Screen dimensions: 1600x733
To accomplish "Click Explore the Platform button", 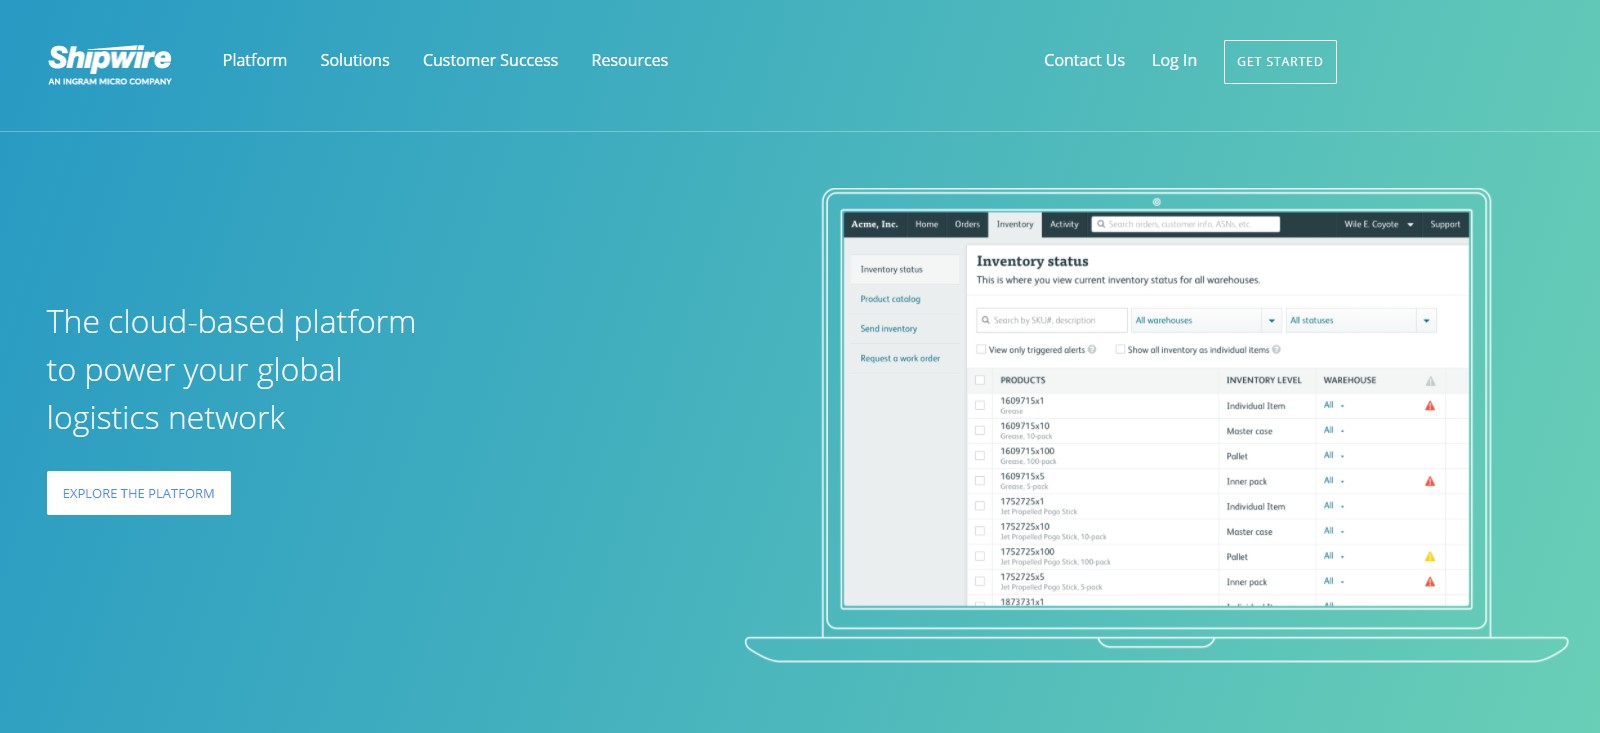I will [x=139, y=493].
